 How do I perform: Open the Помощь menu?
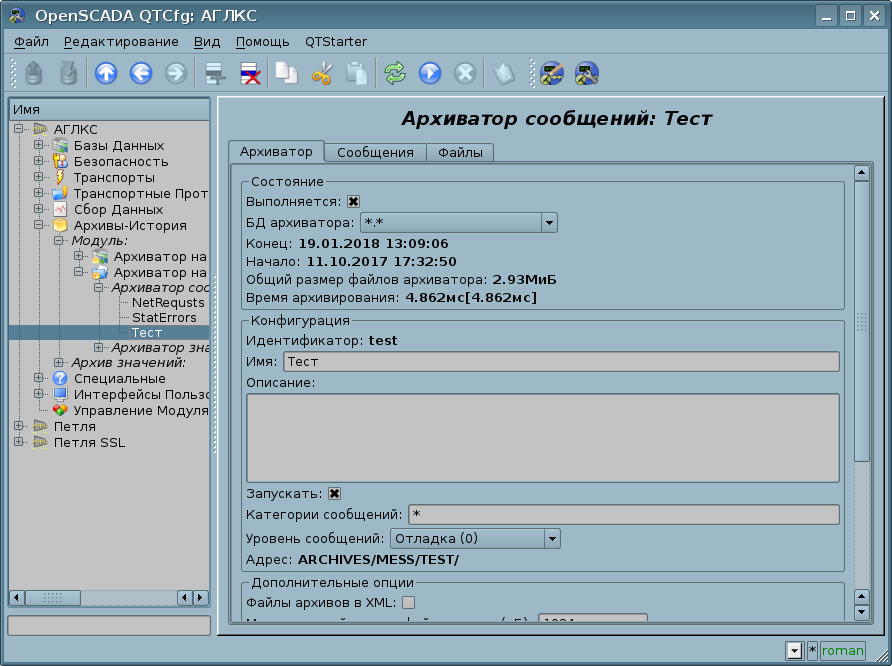(262, 42)
